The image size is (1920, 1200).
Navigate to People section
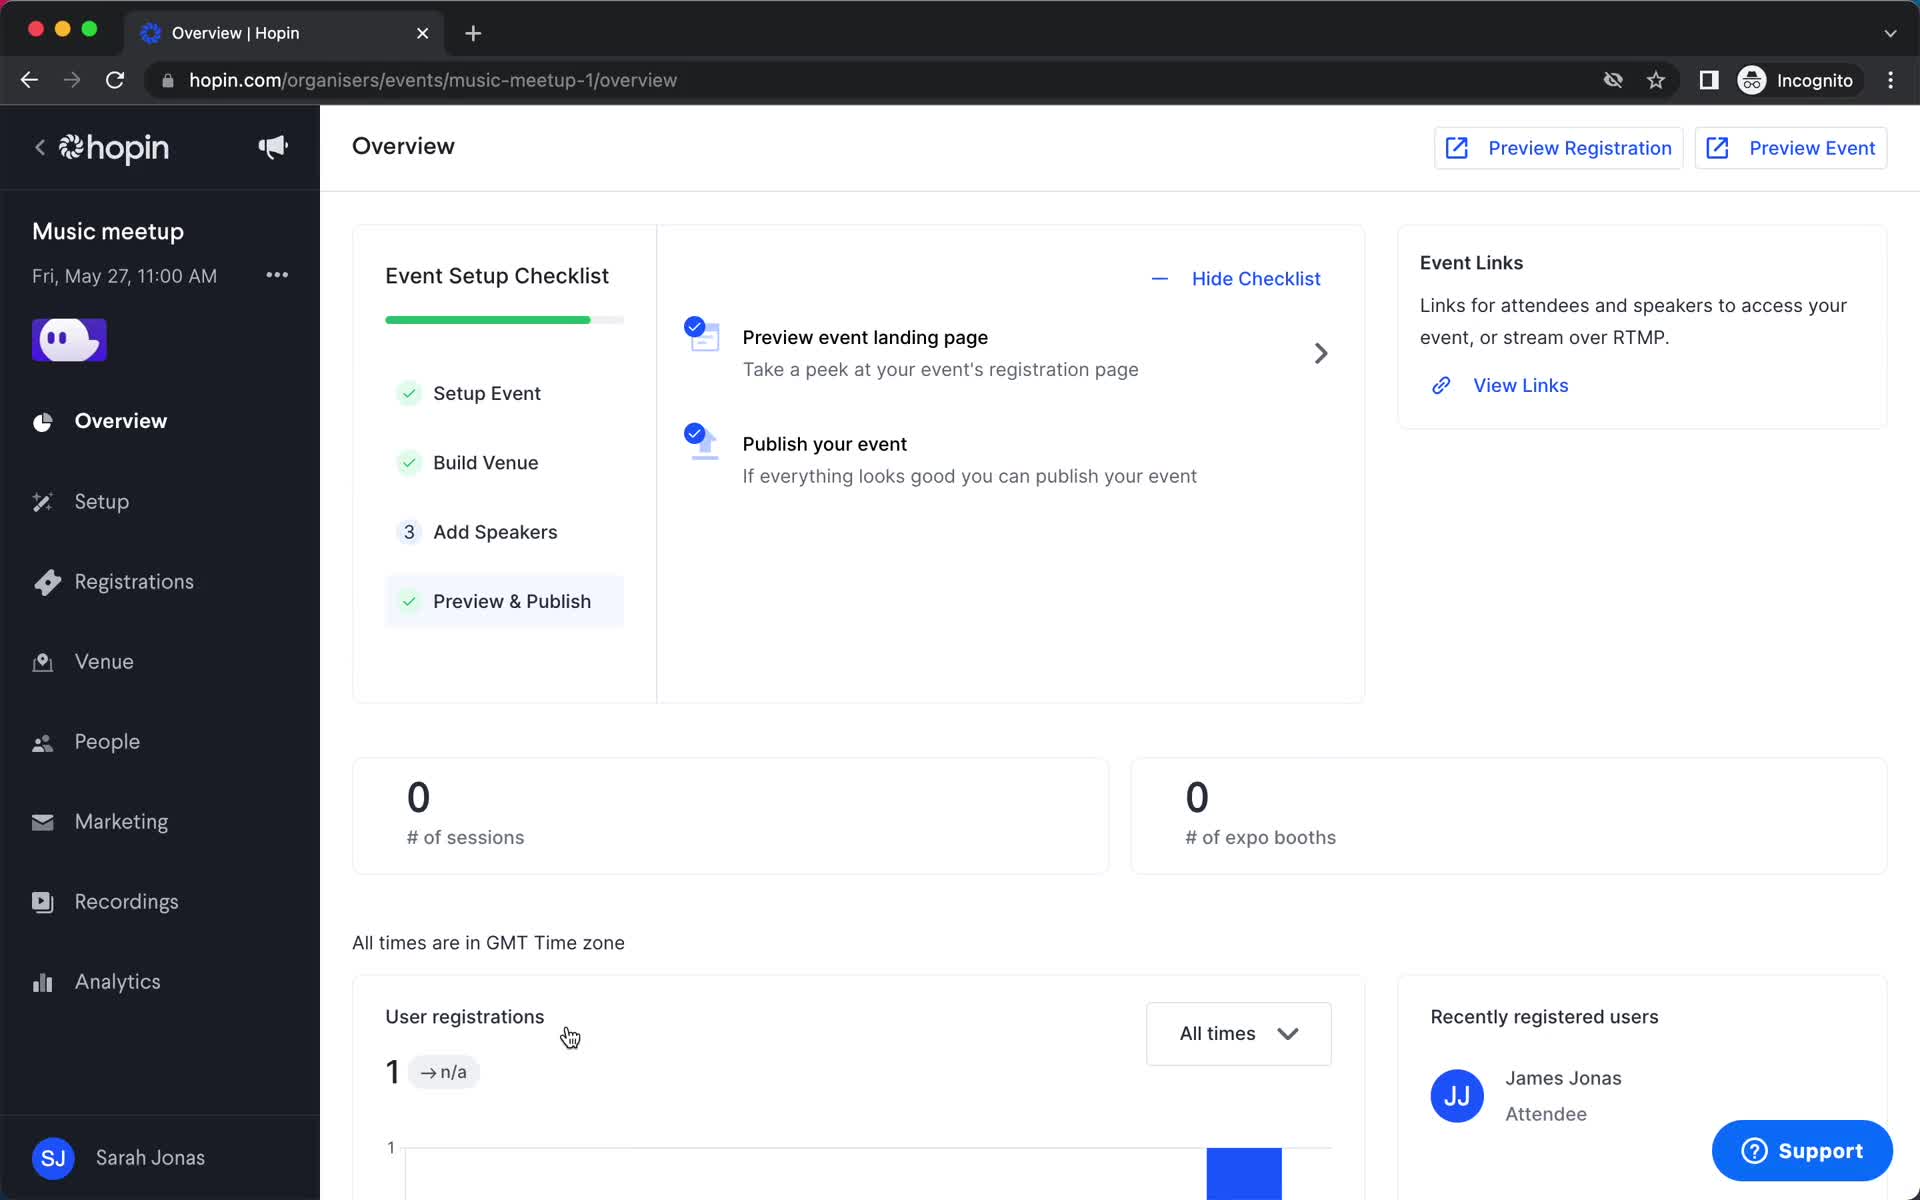coord(108,742)
